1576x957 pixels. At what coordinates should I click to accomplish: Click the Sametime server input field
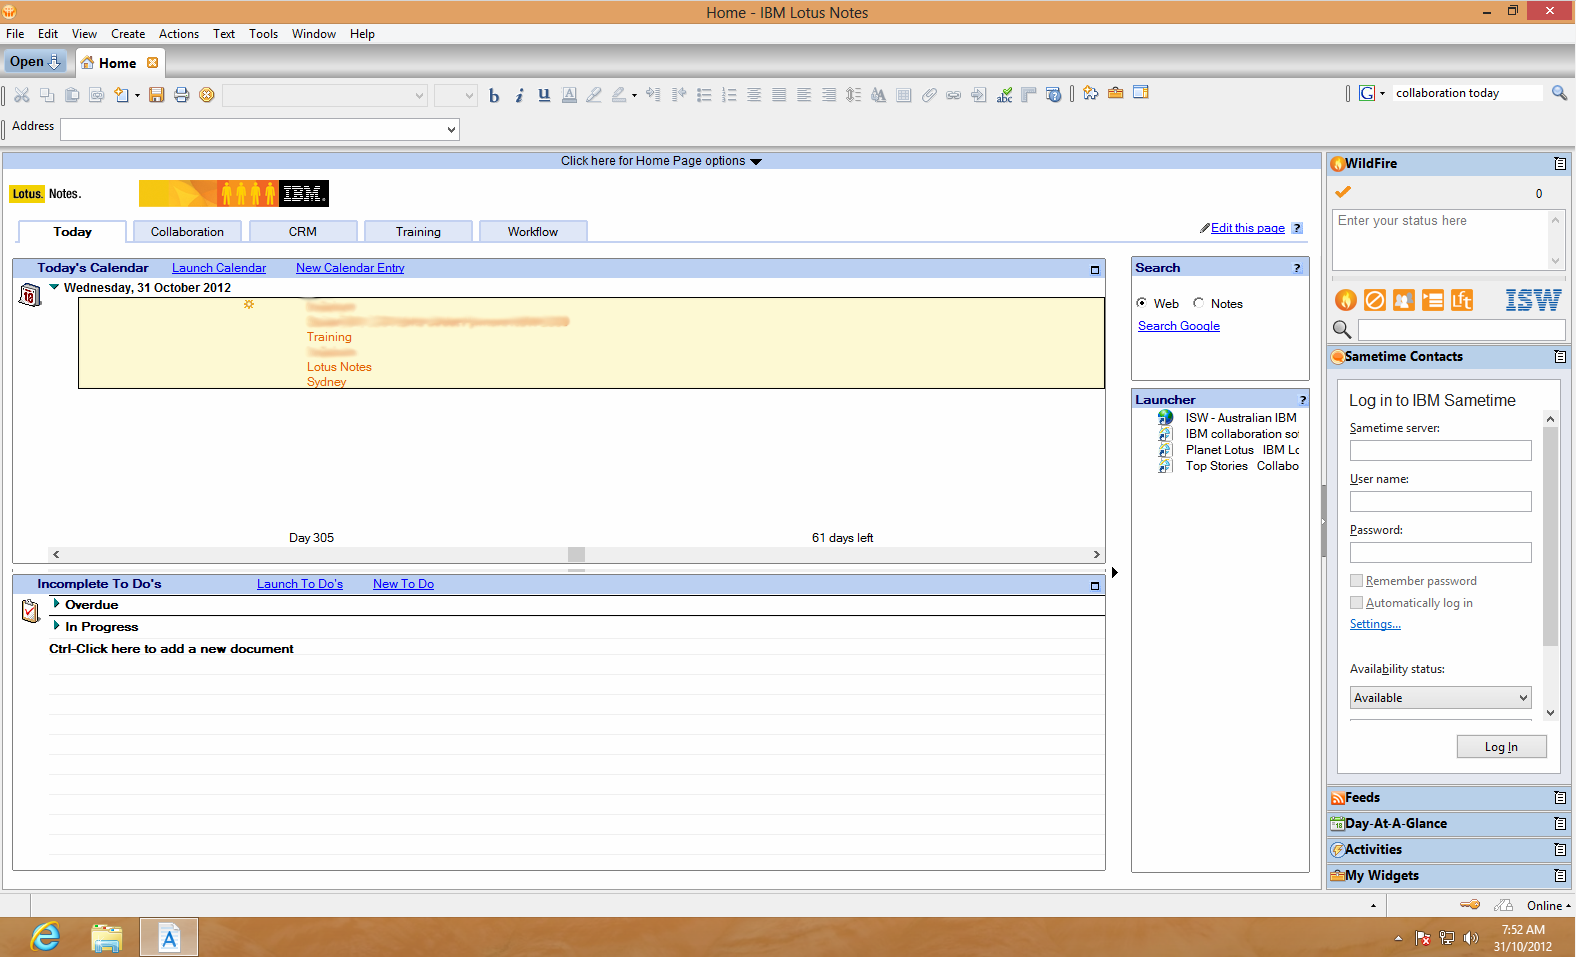(1440, 451)
